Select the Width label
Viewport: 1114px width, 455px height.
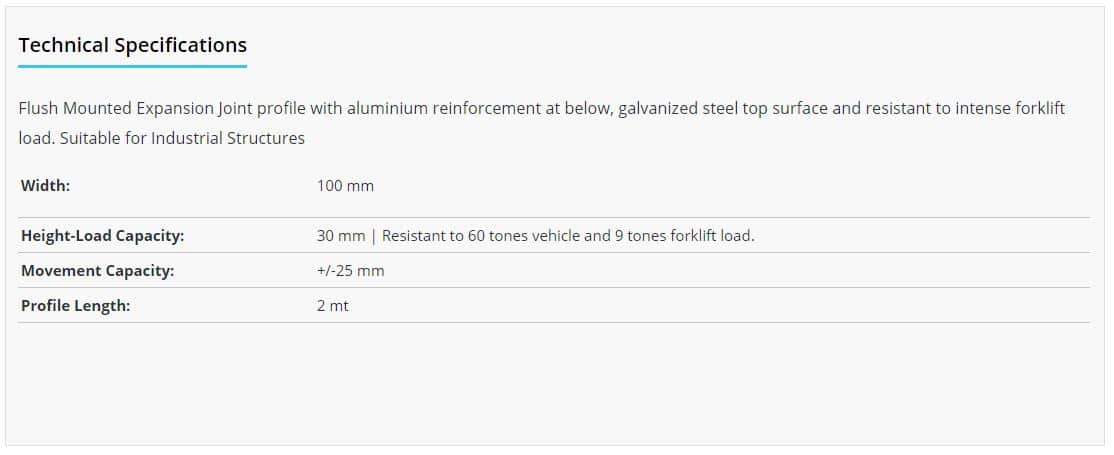45,186
